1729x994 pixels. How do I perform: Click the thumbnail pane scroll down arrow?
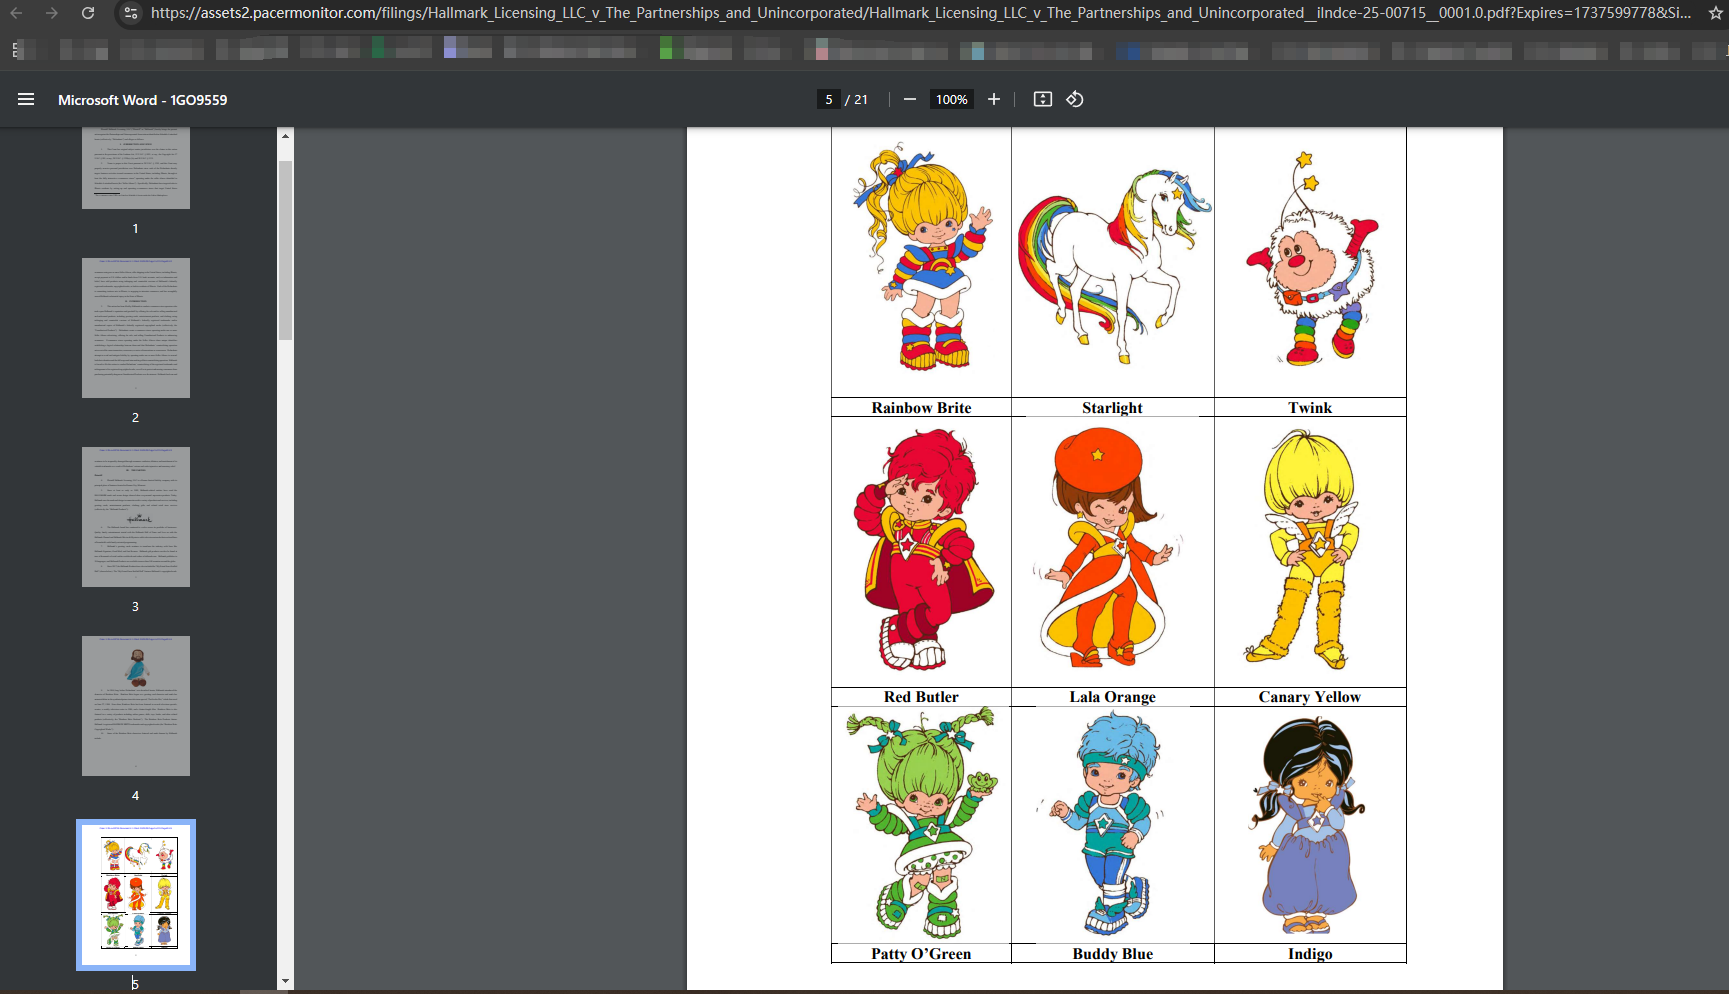(286, 981)
